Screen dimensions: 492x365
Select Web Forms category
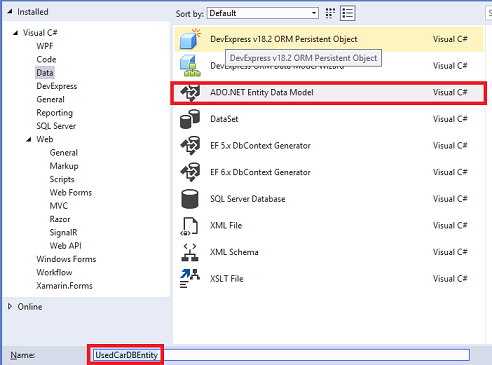[71, 193]
